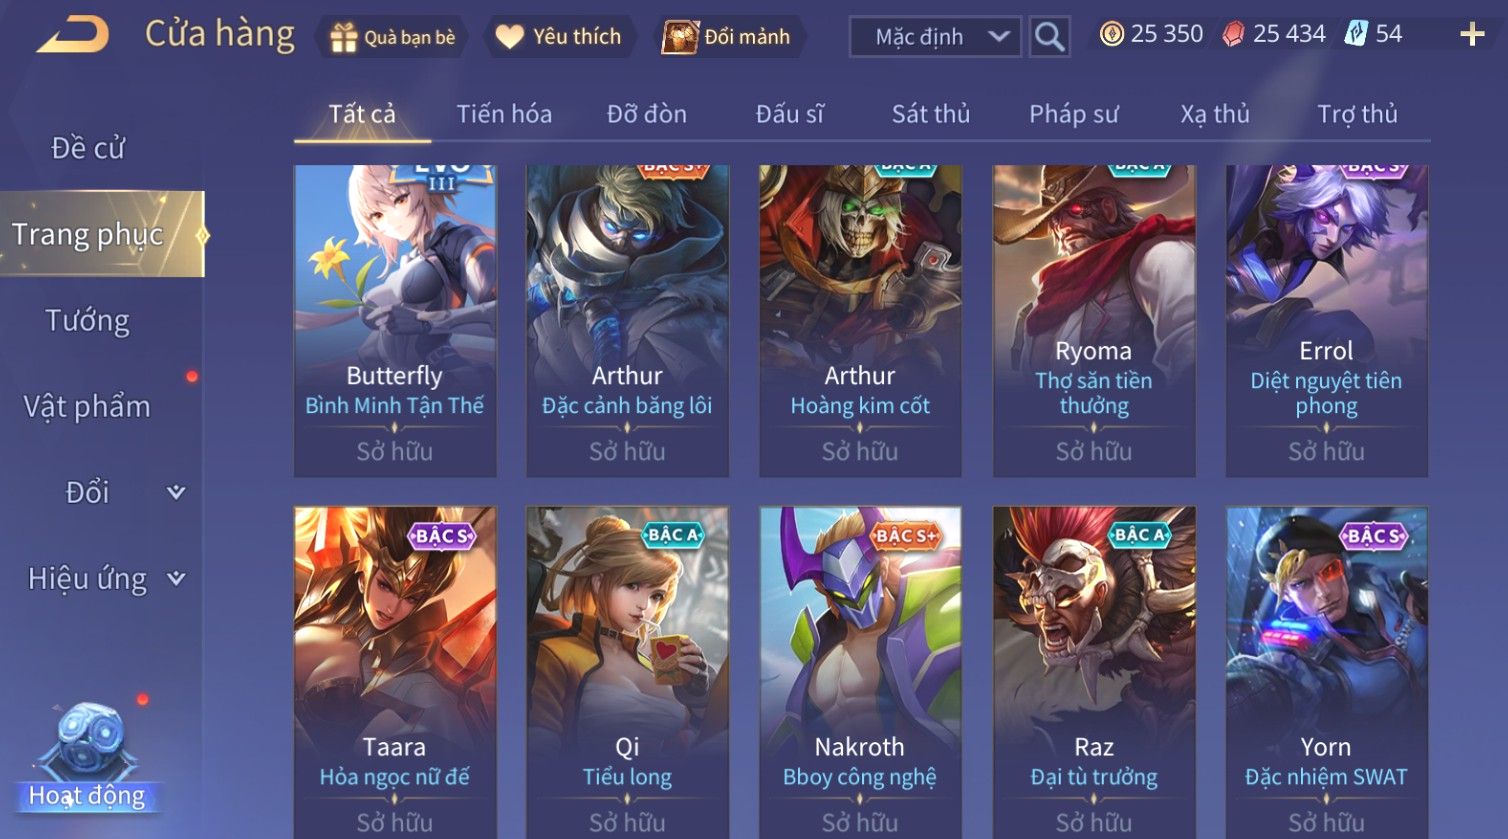Open Vật phẩm section in sidebar
The width and height of the screenshot is (1508, 839).
(88, 406)
